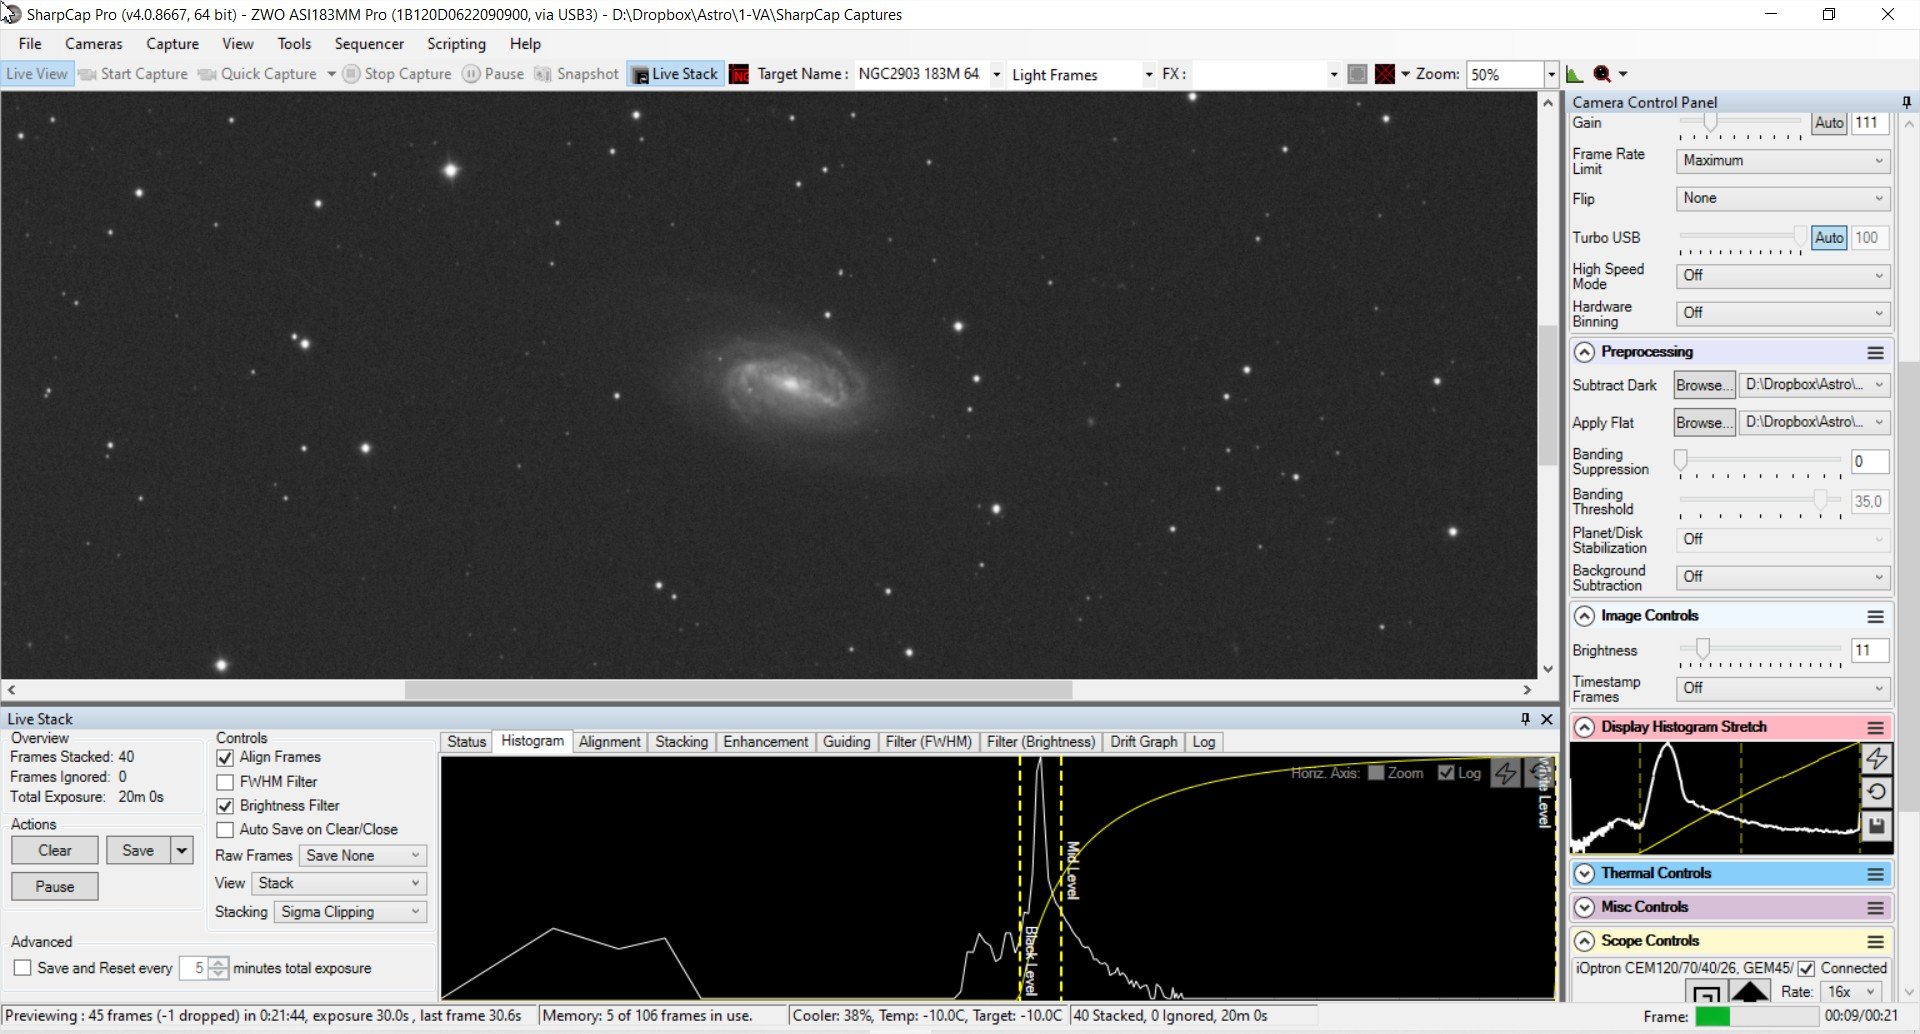
Task: Enable the FWHM Filter checkbox
Action: coord(225,782)
